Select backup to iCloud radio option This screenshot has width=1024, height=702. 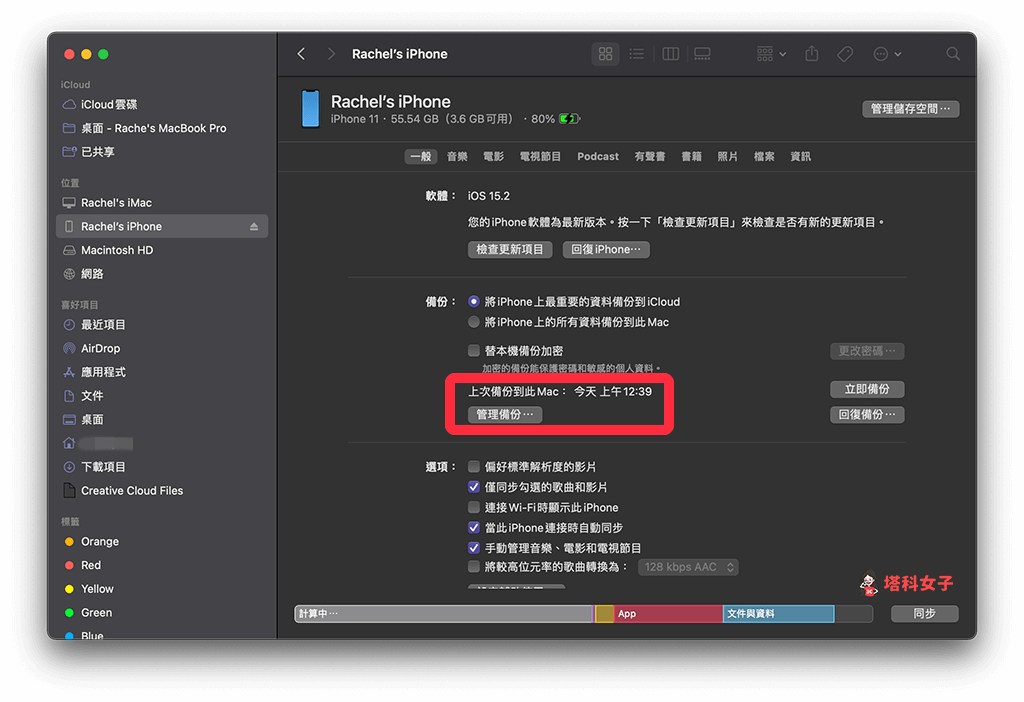(474, 302)
